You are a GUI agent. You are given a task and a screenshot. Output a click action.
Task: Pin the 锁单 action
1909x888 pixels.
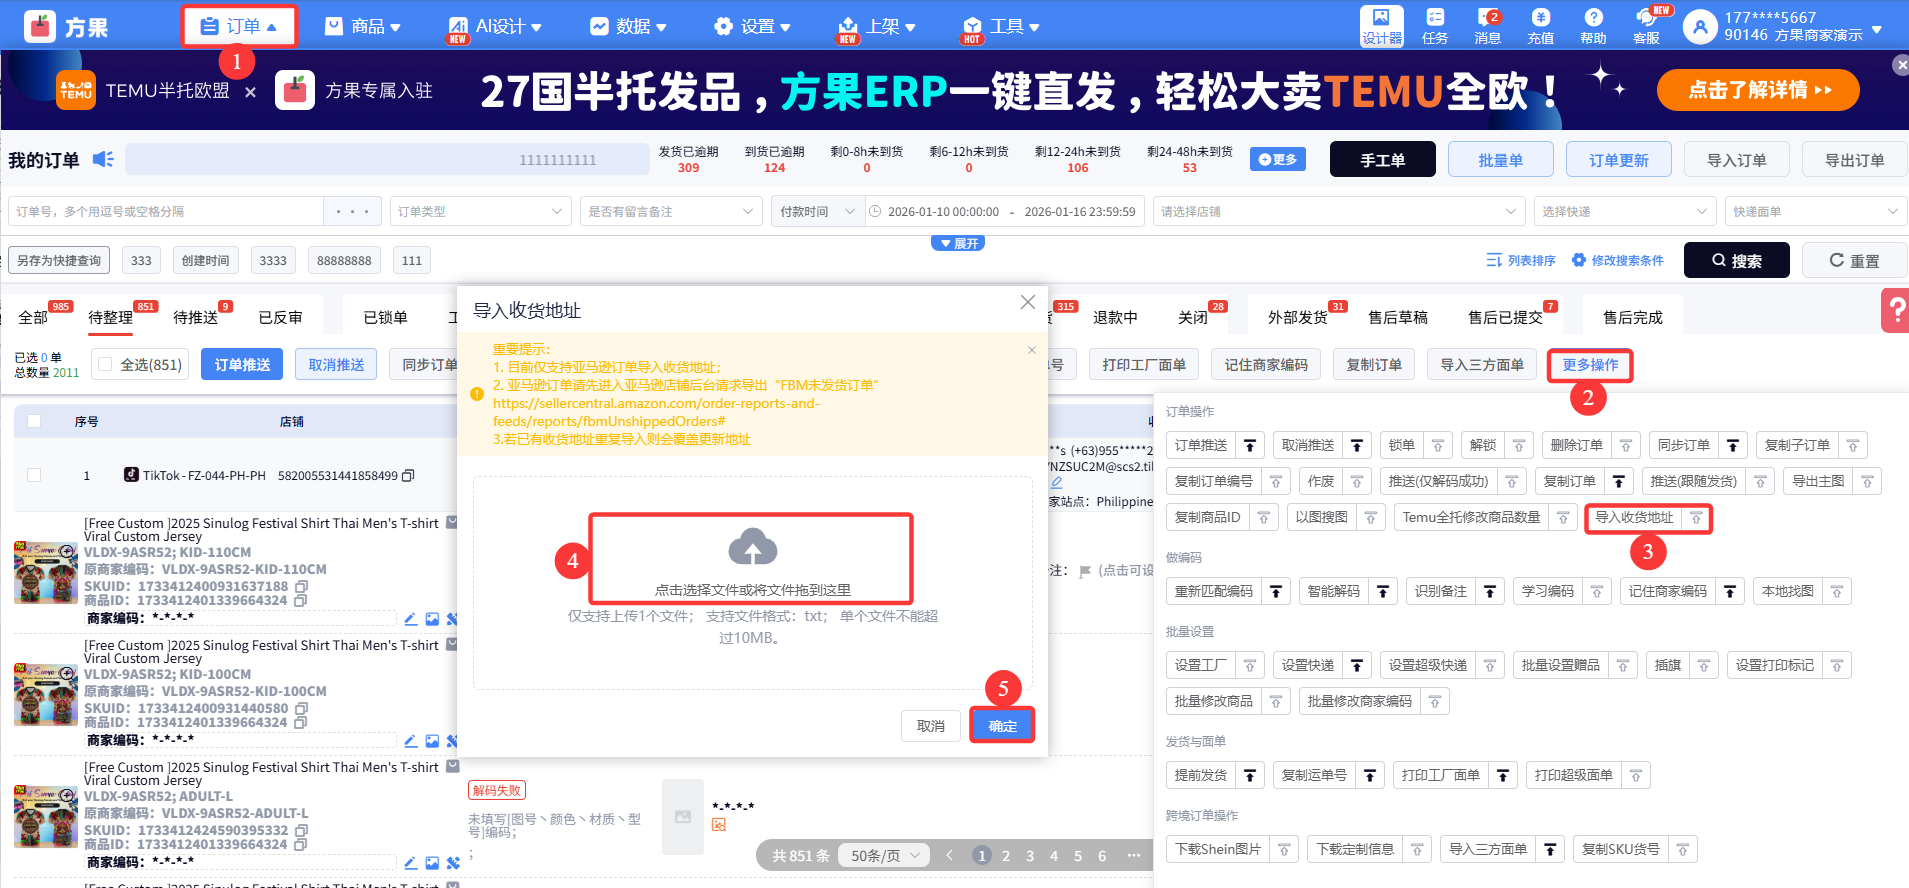pyautogui.click(x=1438, y=445)
